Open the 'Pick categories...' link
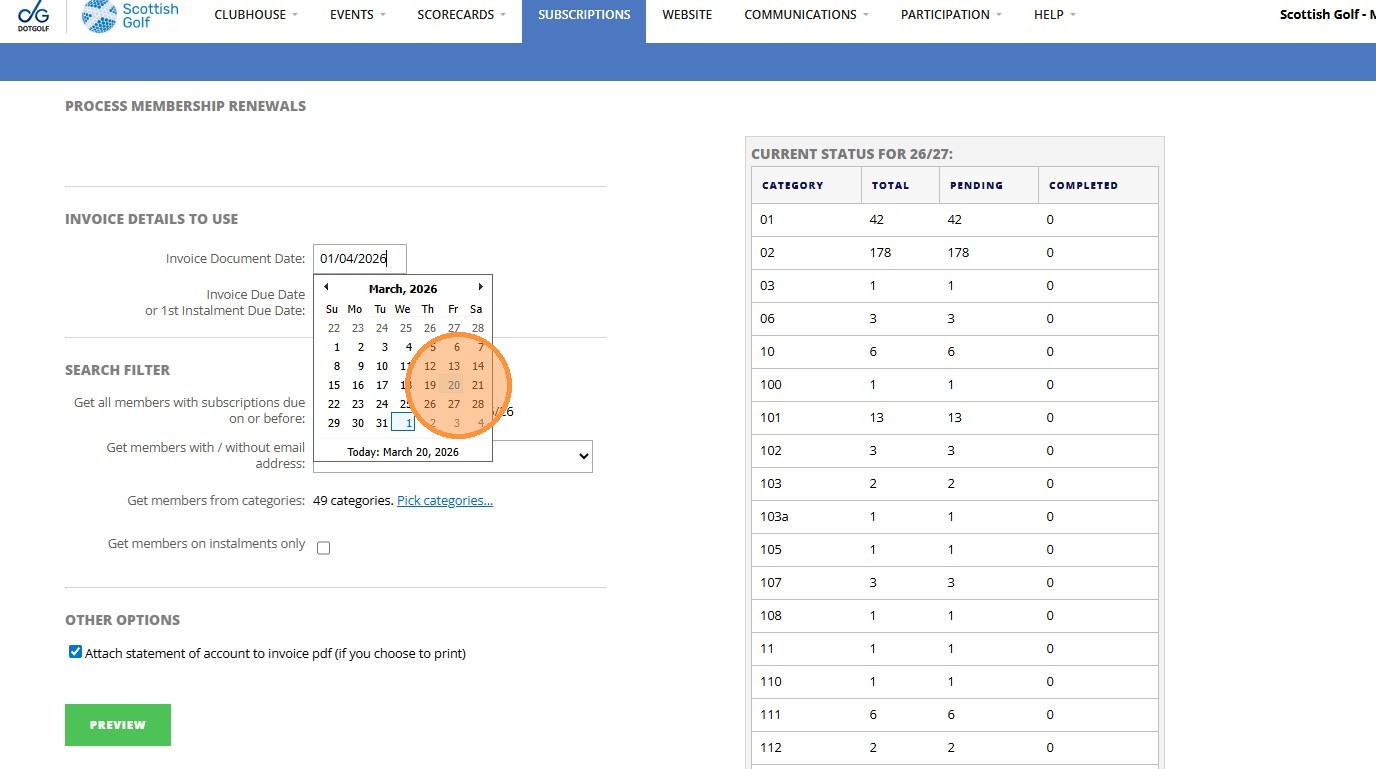 [445, 500]
